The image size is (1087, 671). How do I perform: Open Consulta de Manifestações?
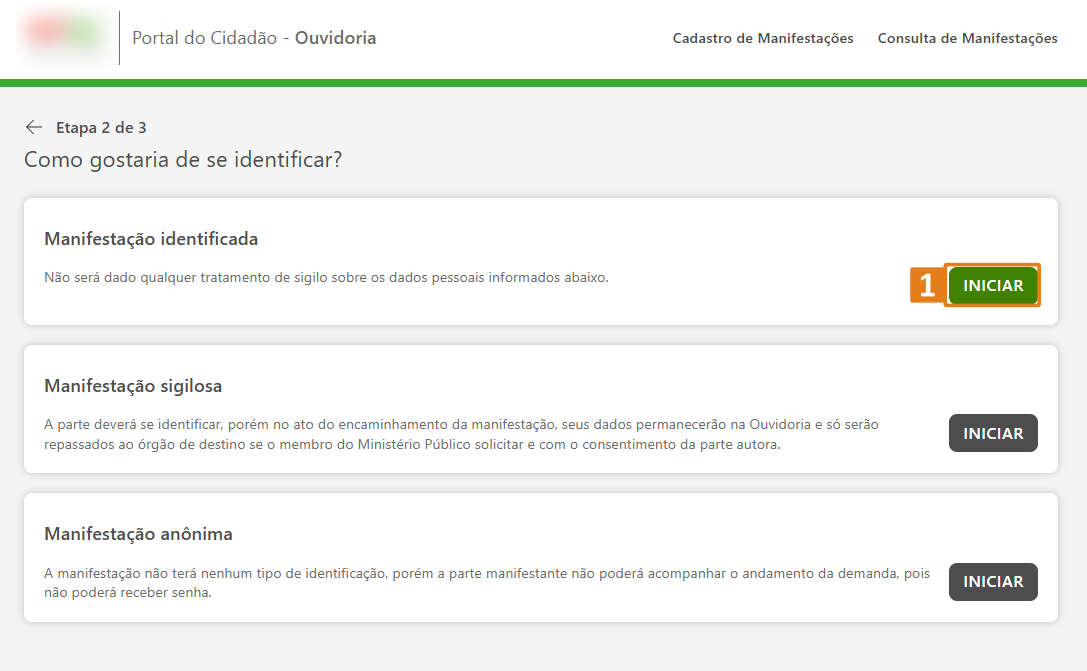coord(966,38)
